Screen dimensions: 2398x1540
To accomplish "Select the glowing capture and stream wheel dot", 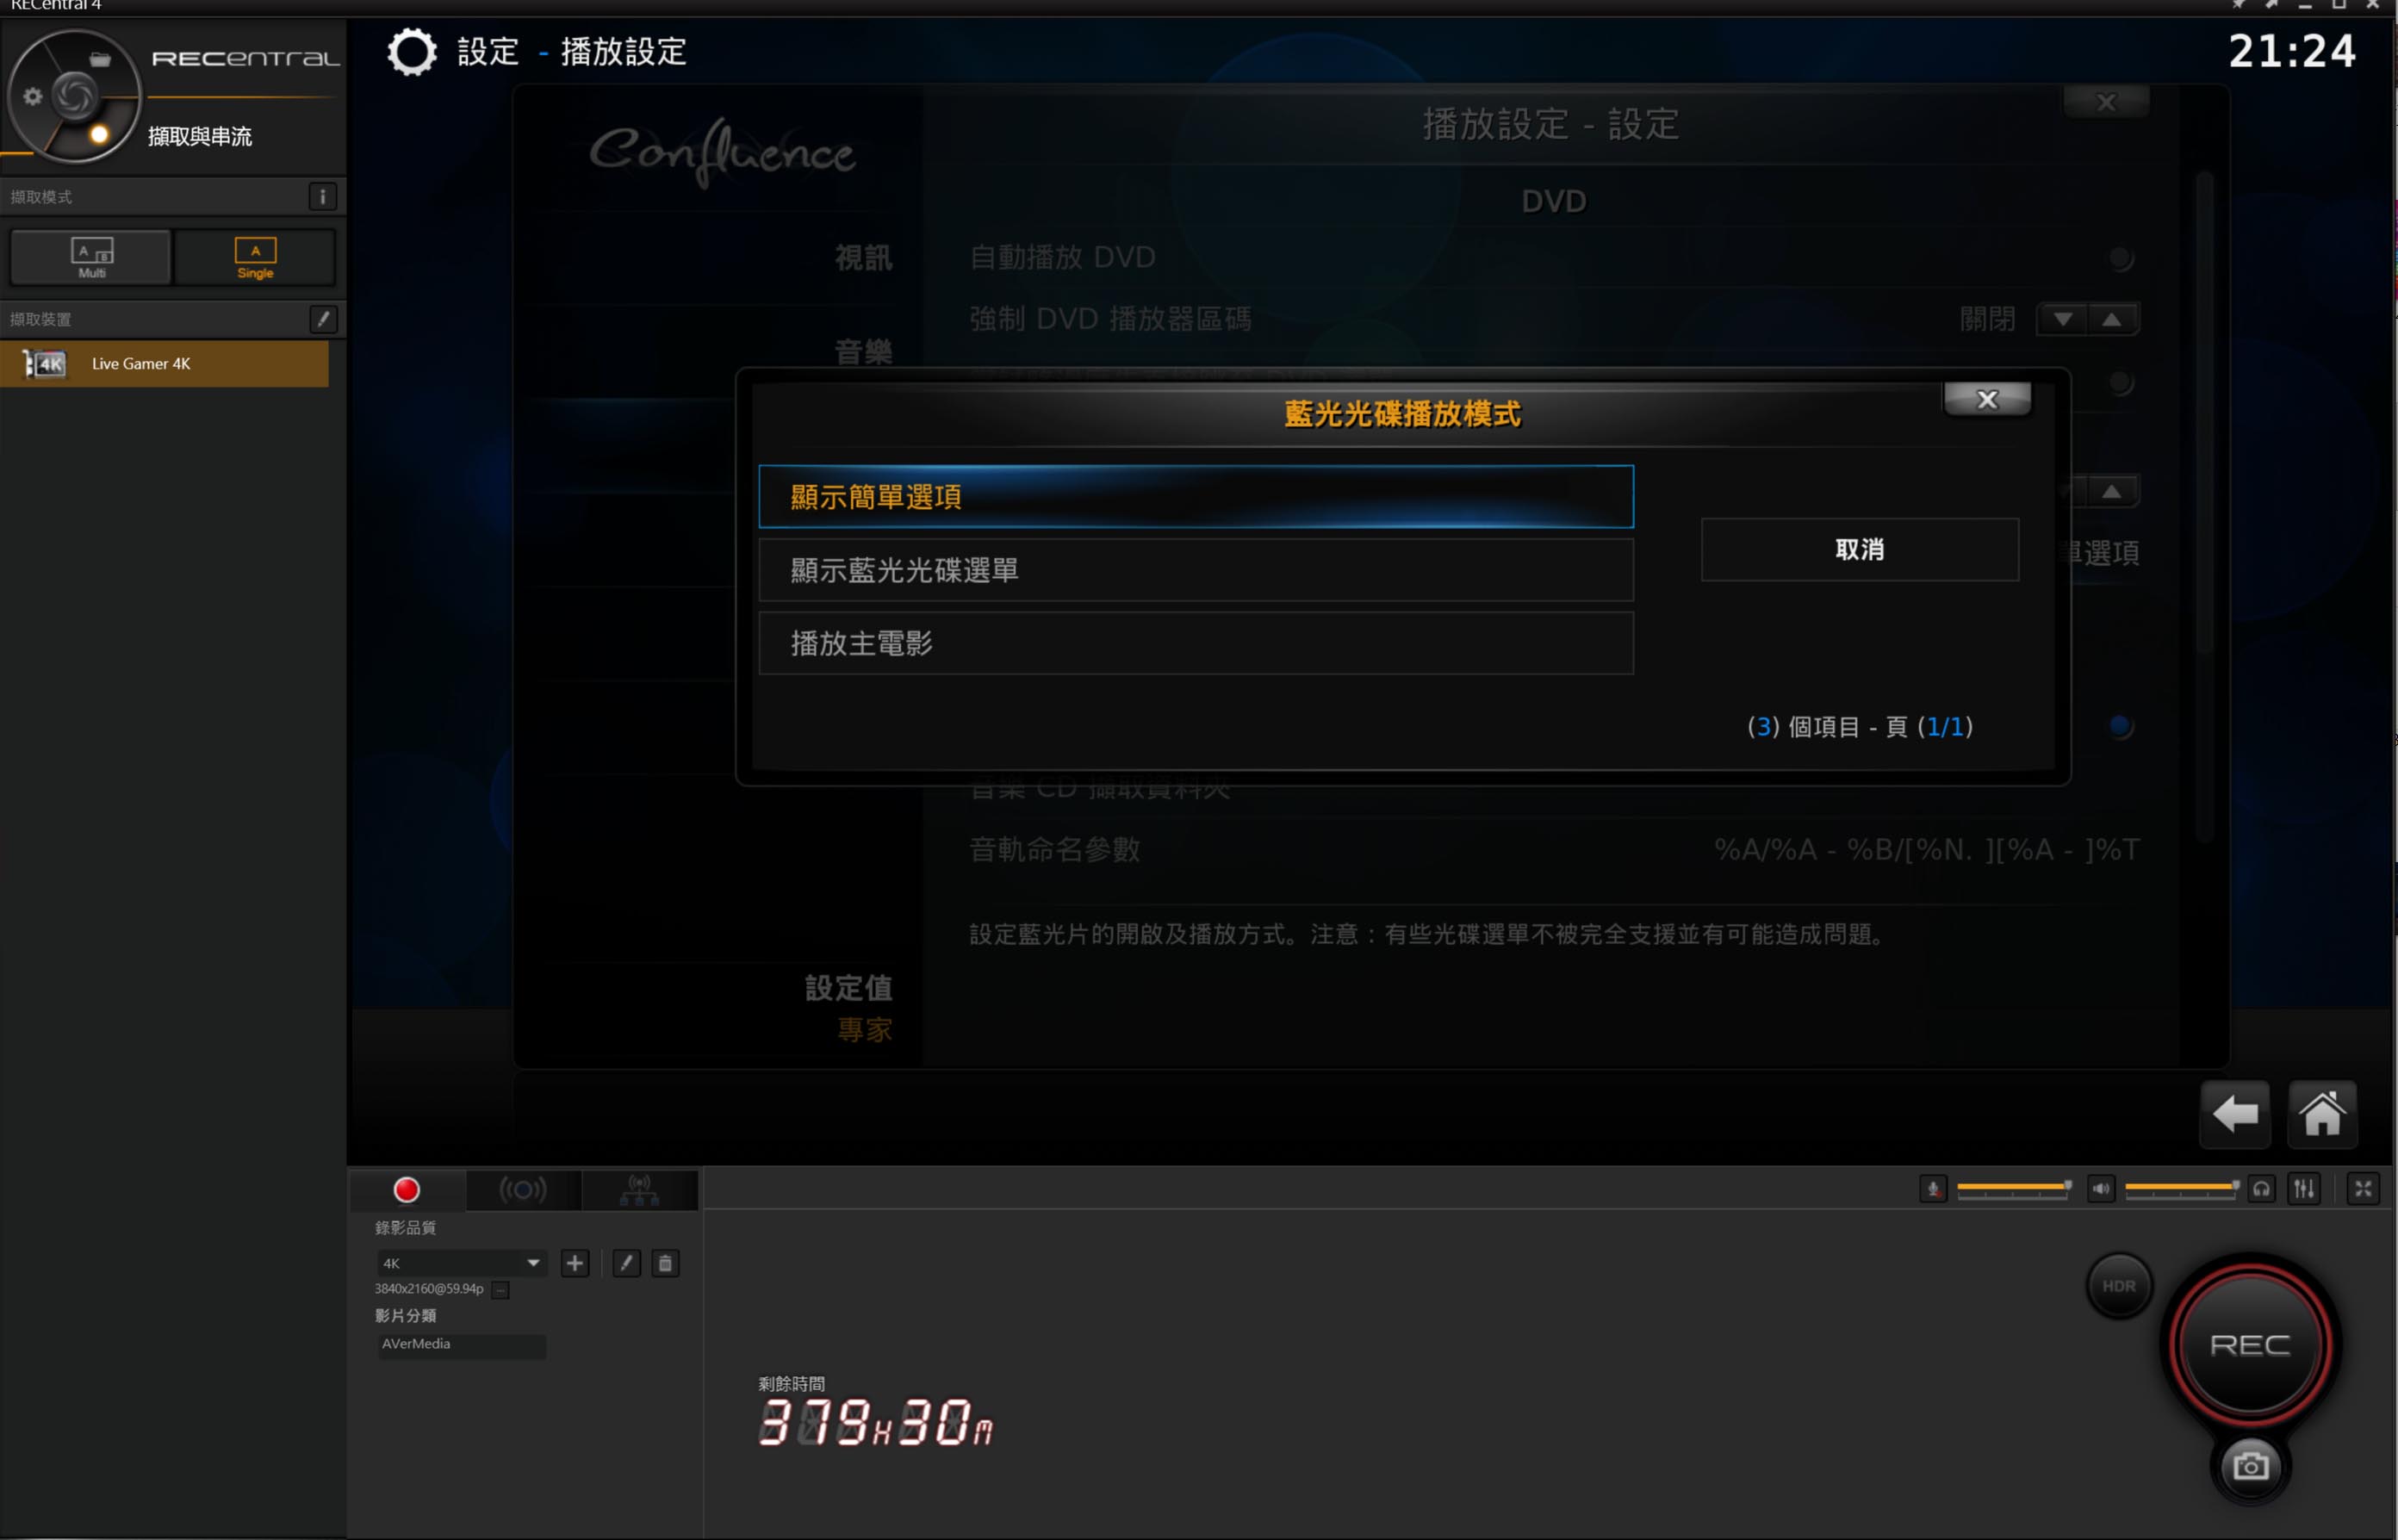I will [x=99, y=134].
